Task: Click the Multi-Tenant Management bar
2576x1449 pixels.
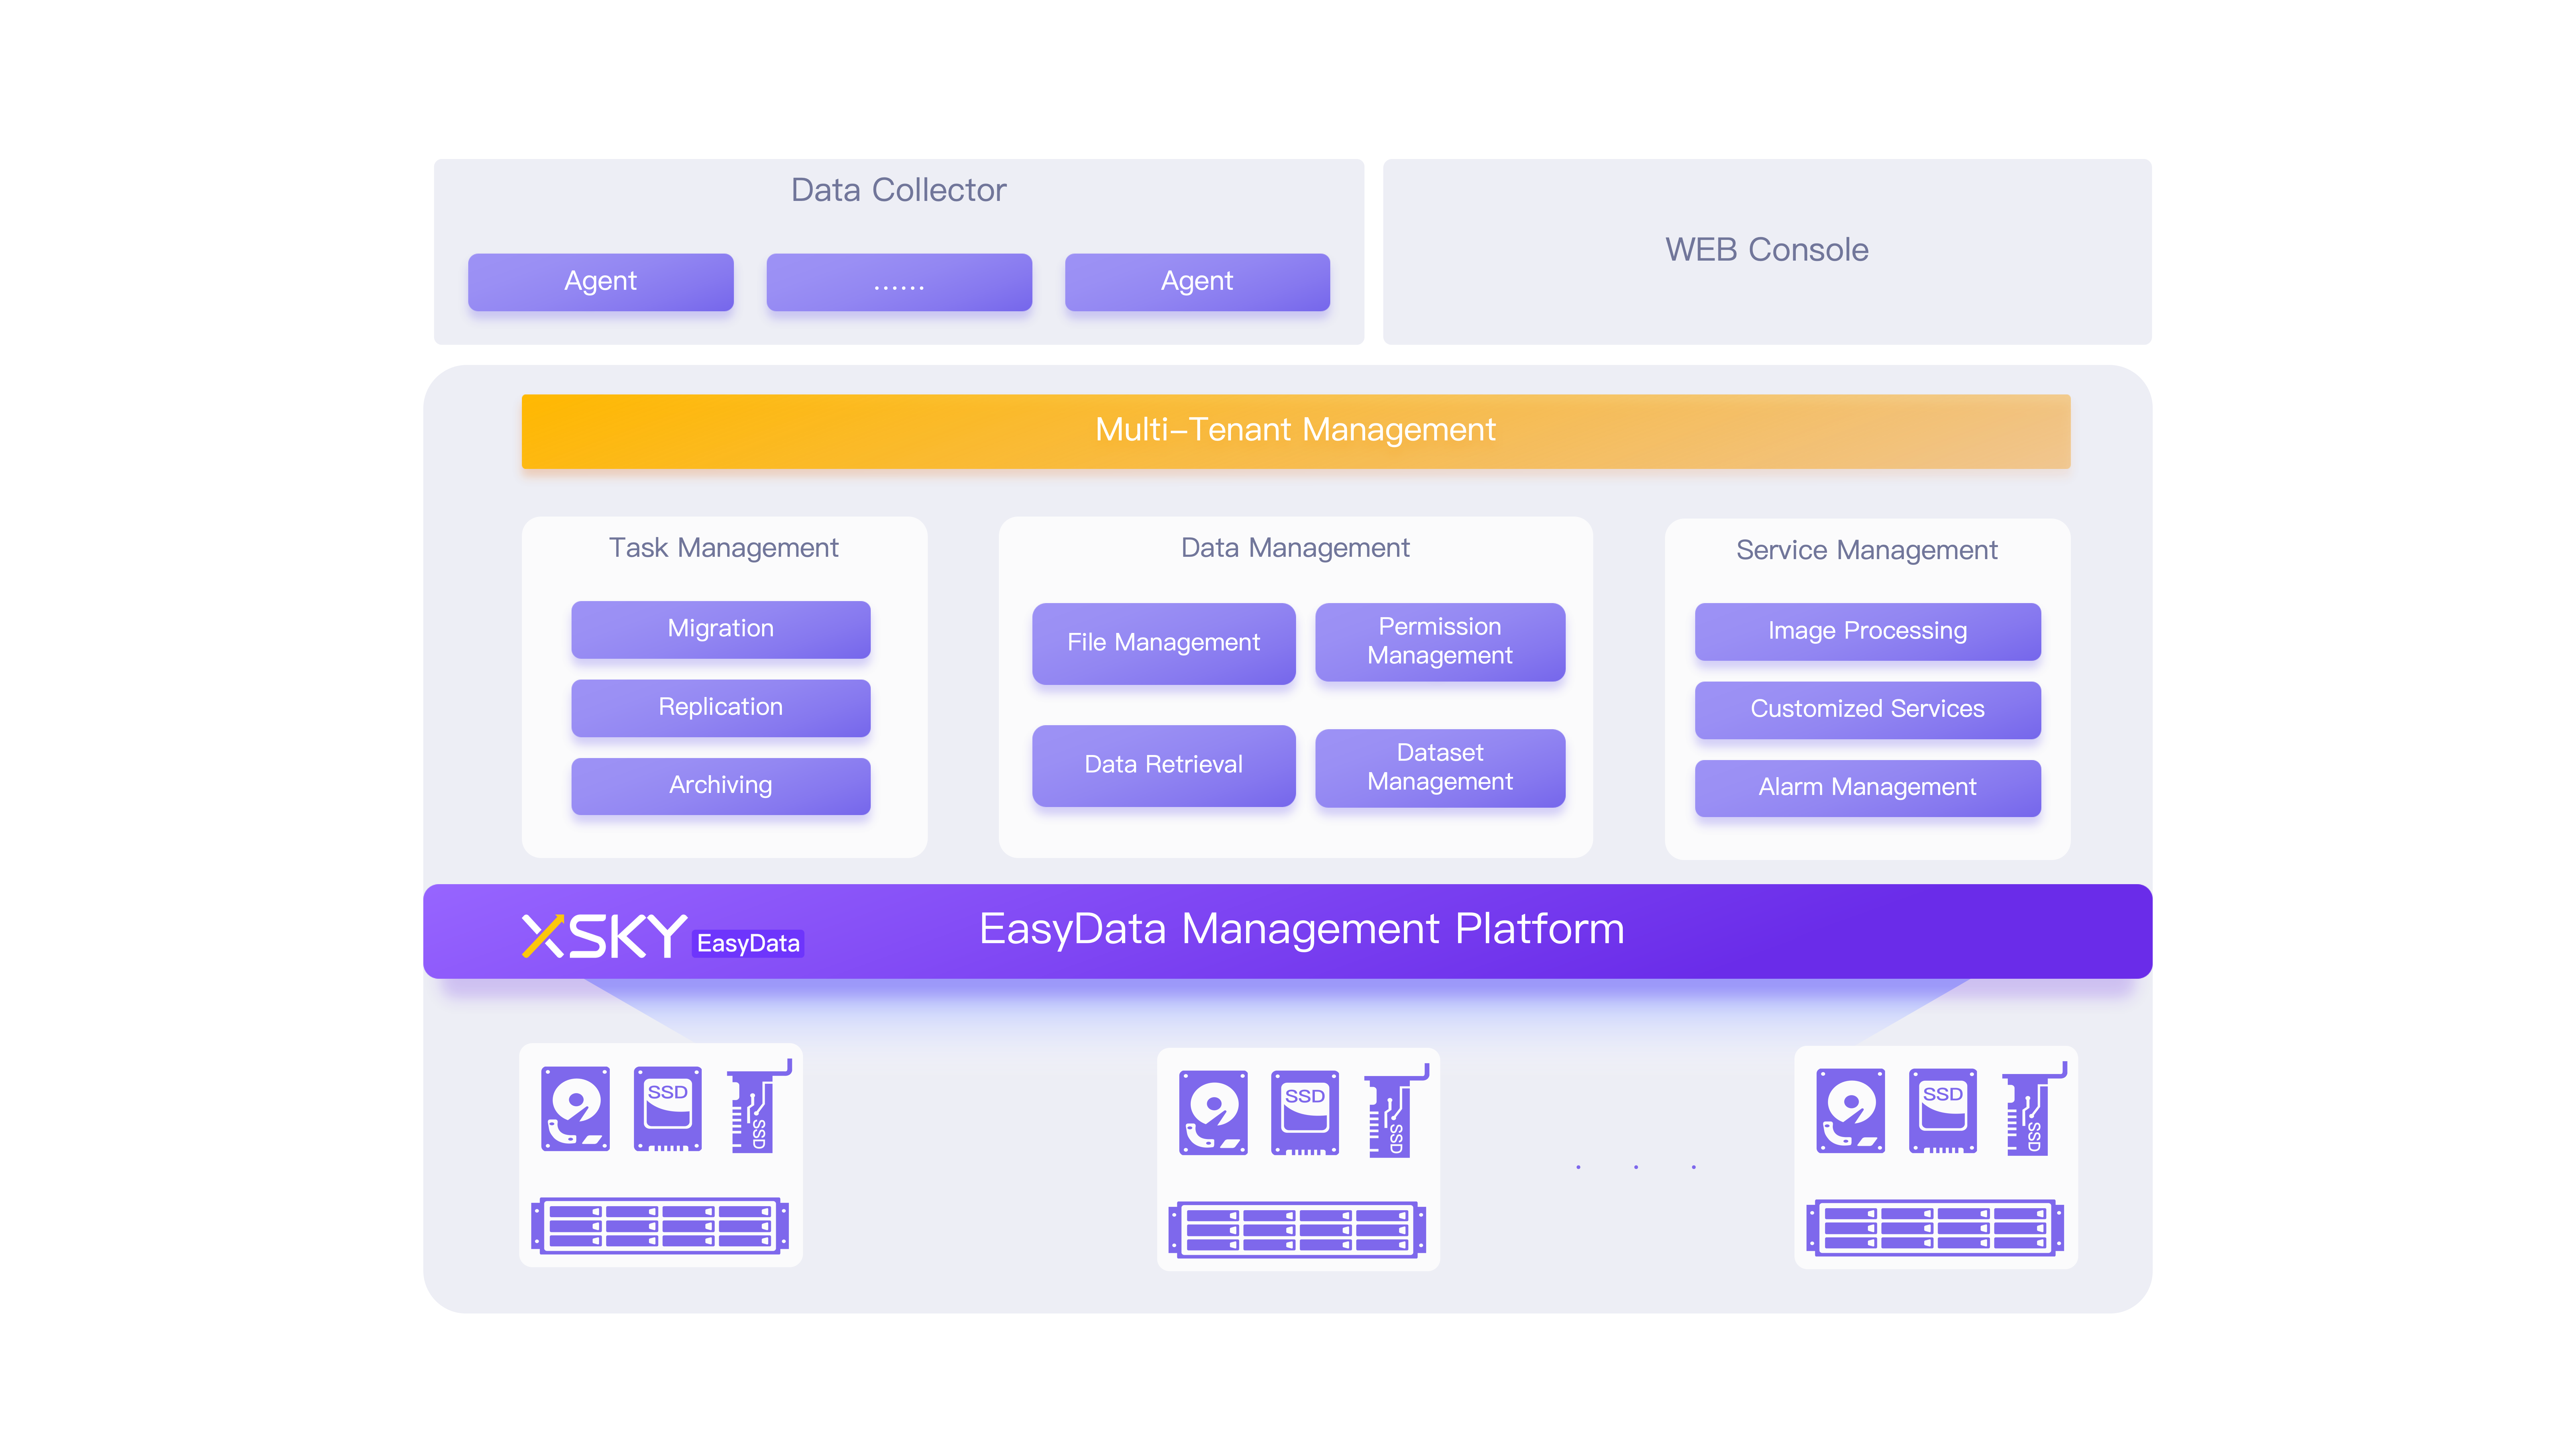Action: (1296, 431)
